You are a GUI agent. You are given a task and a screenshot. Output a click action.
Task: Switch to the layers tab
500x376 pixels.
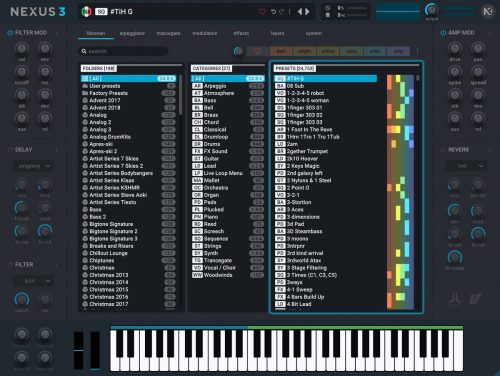[277, 33]
